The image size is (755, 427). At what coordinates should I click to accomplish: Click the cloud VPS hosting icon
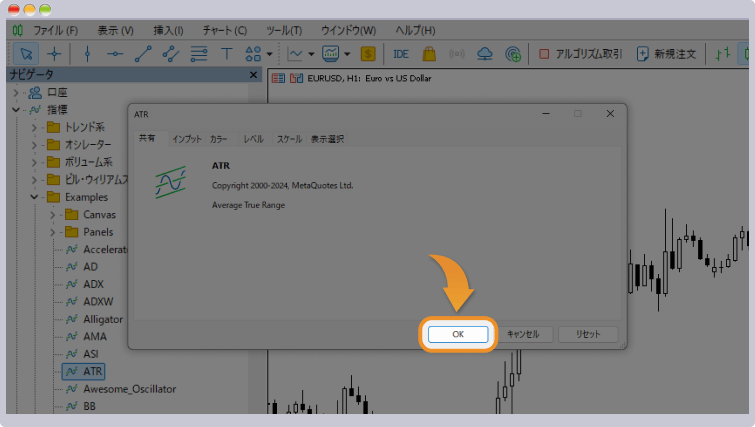tap(485, 54)
